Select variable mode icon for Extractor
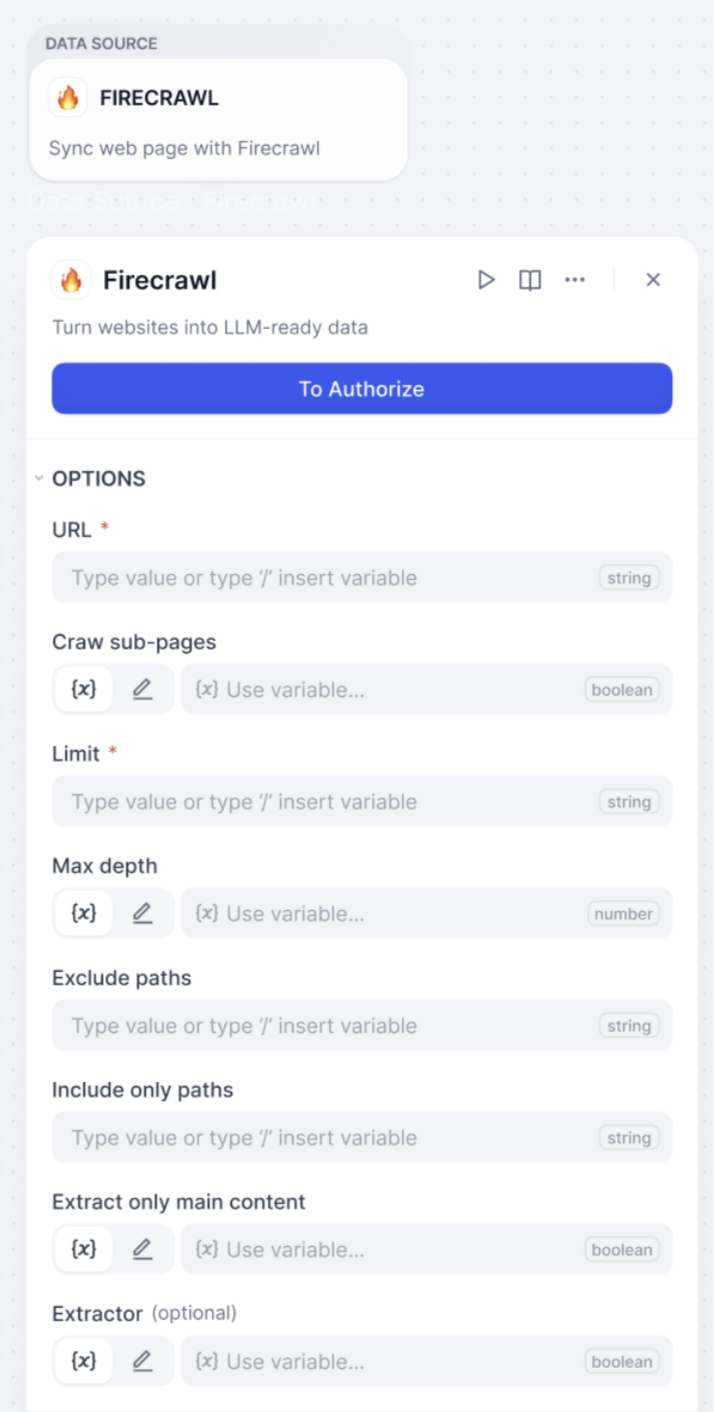714x1412 pixels. pos(84,1362)
